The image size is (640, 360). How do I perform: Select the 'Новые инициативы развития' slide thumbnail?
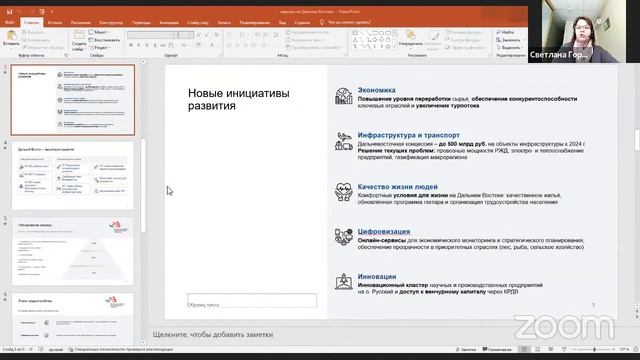coord(73,100)
